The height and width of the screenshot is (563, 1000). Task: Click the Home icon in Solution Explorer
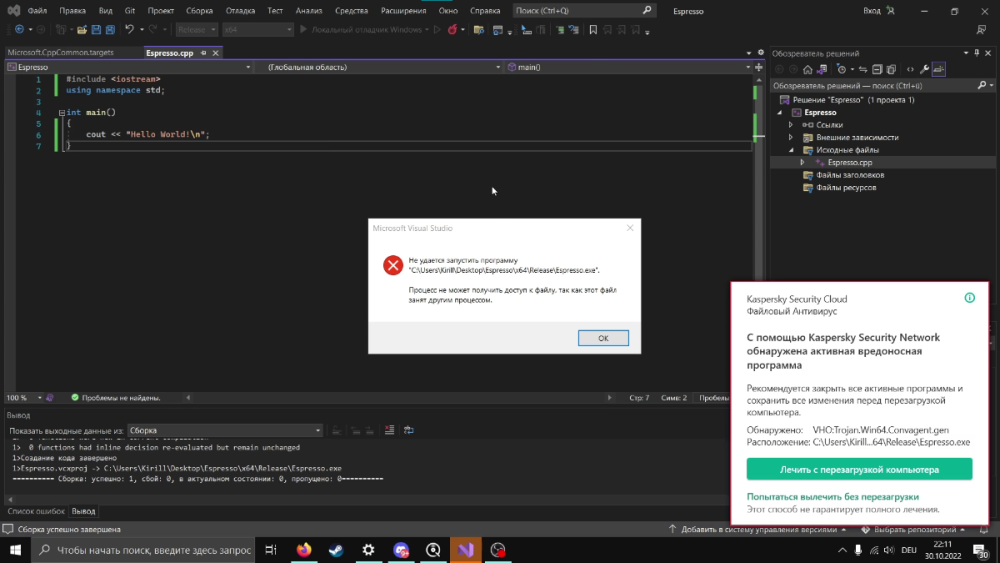(809, 69)
